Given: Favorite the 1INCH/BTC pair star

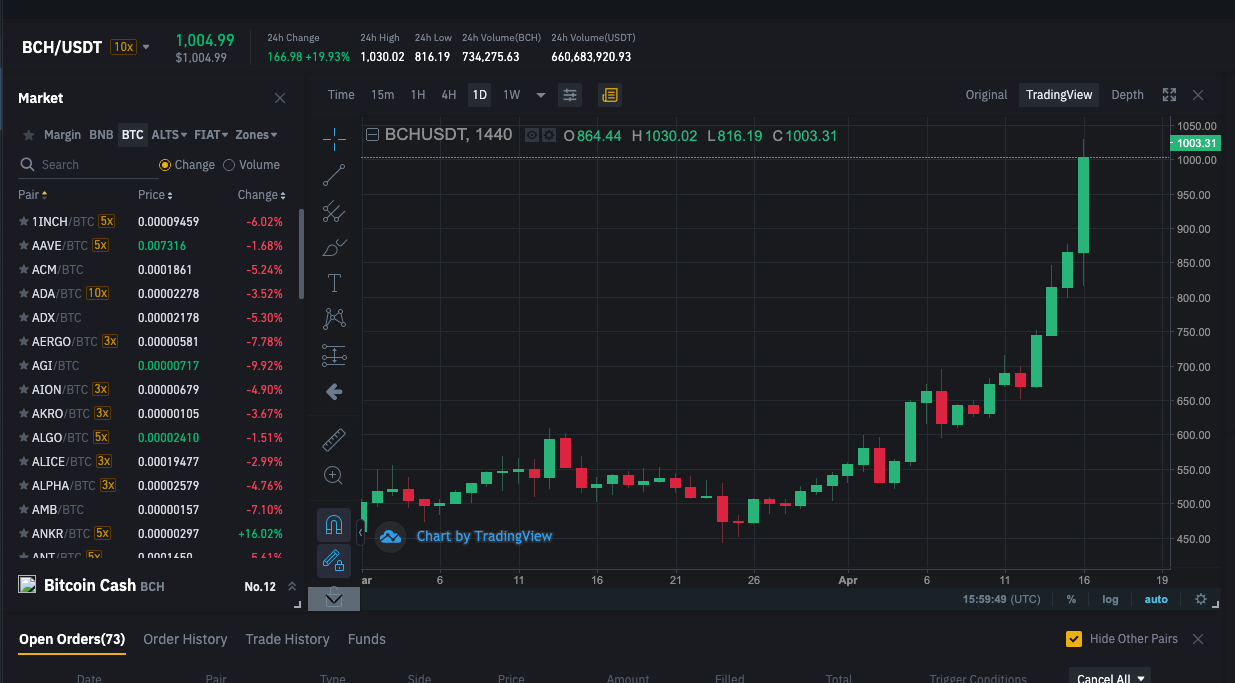Looking at the screenshot, I should point(24,221).
